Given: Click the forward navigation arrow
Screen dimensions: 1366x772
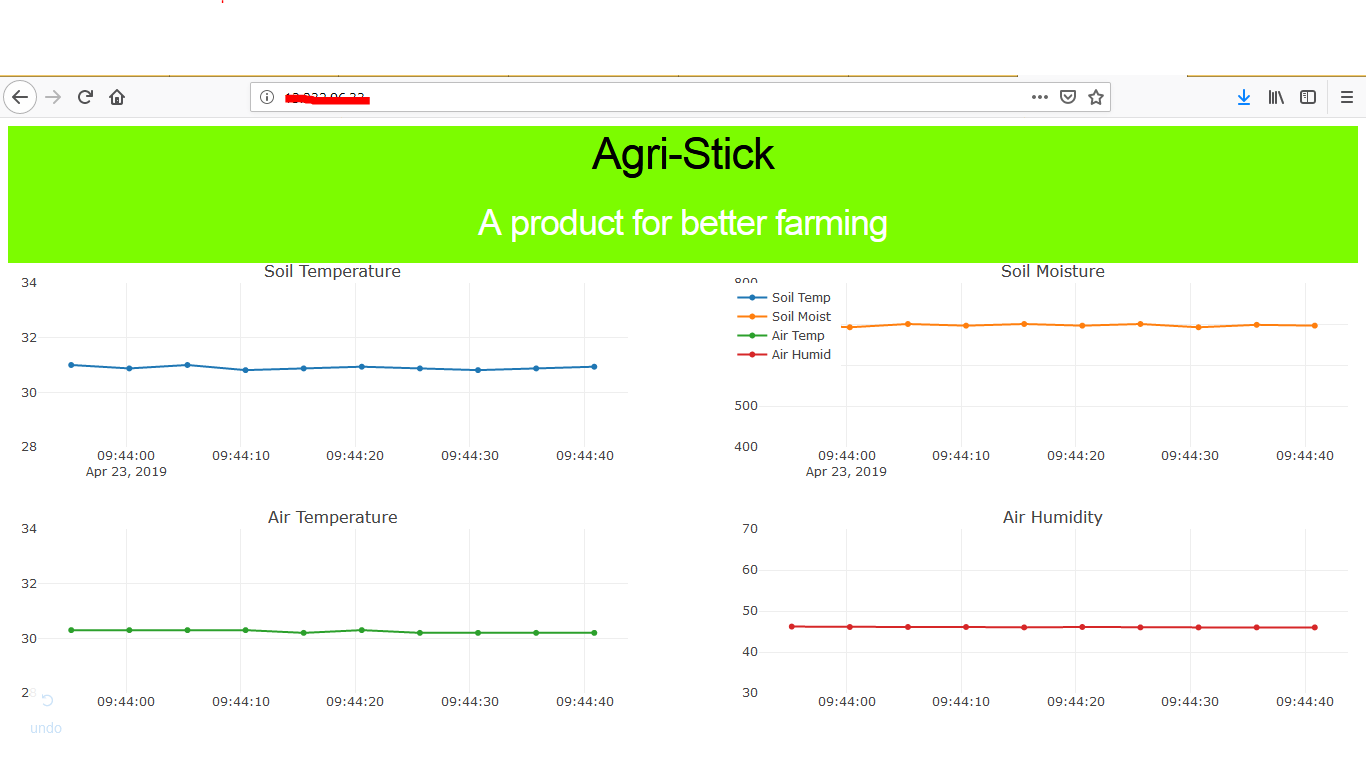Looking at the screenshot, I should [x=52, y=96].
